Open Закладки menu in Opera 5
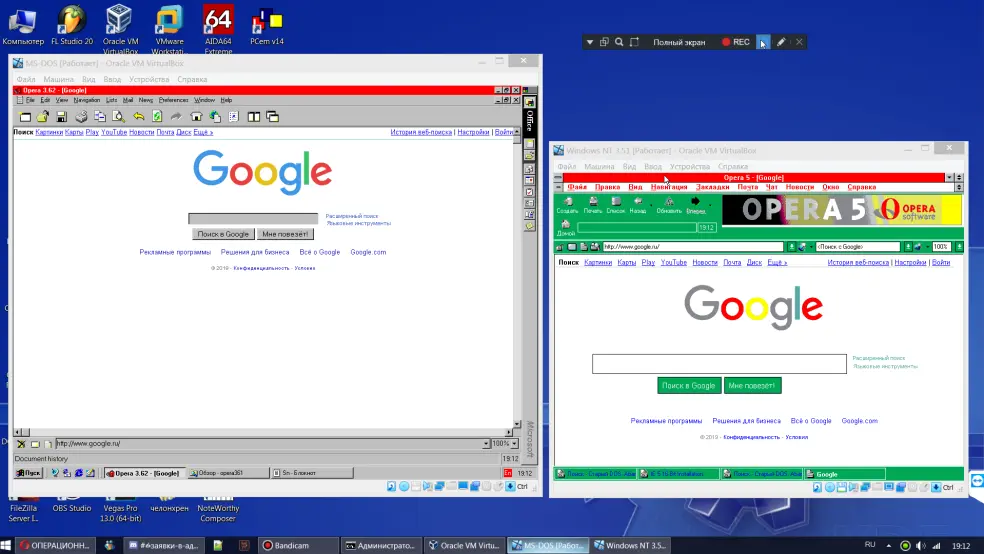 click(x=712, y=187)
